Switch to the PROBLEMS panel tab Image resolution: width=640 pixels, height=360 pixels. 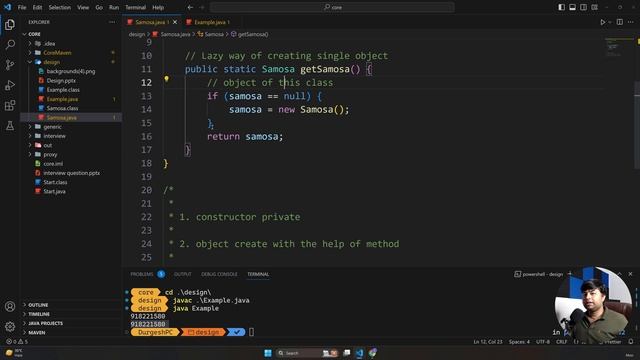point(142,274)
